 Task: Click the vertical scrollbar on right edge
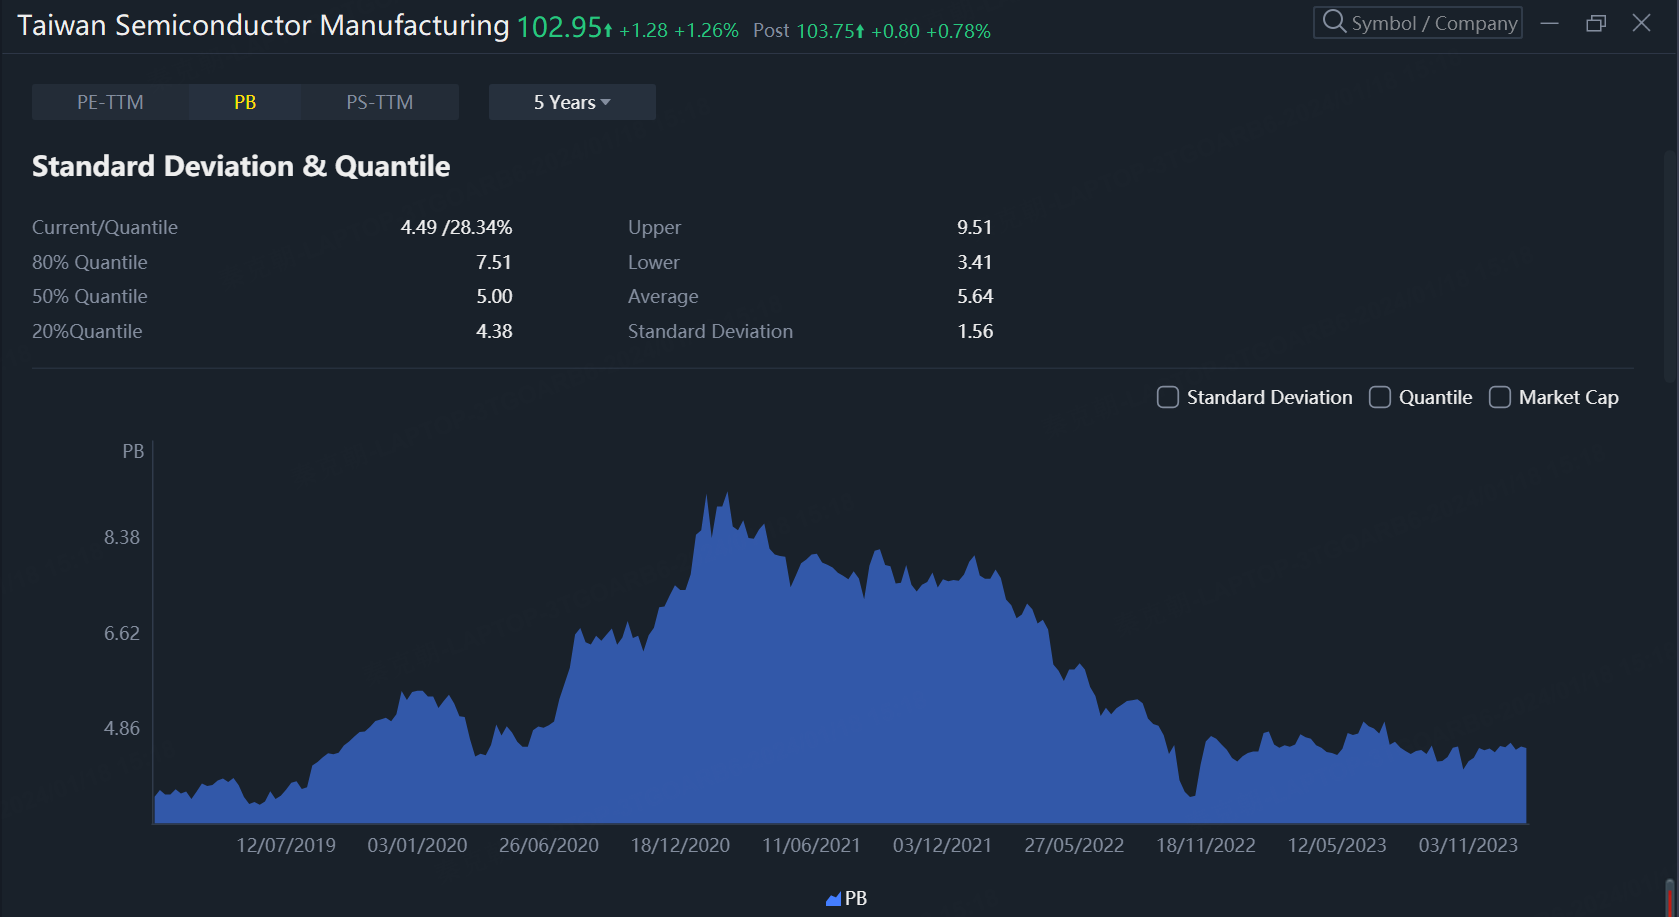coord(1669,265)
